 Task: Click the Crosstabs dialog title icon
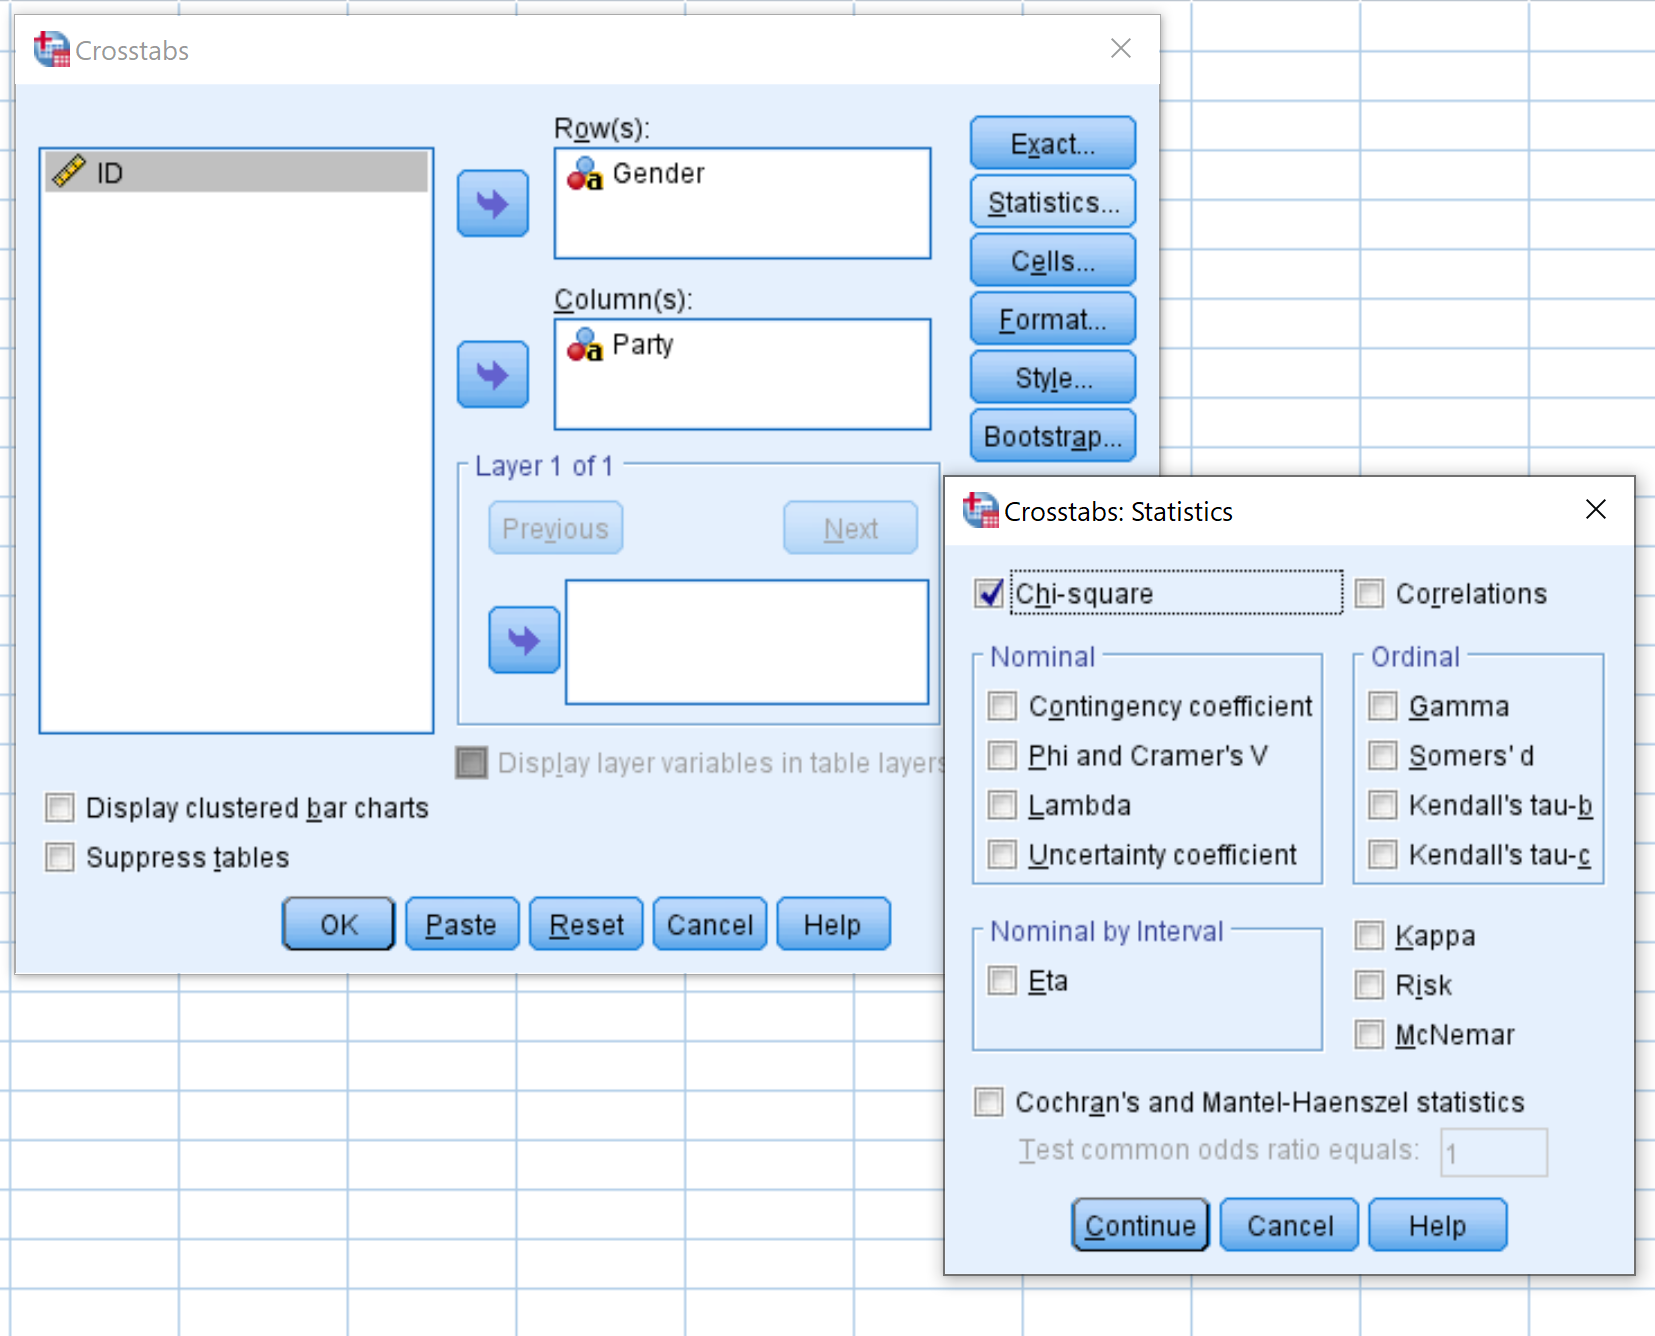coord(50,49)
